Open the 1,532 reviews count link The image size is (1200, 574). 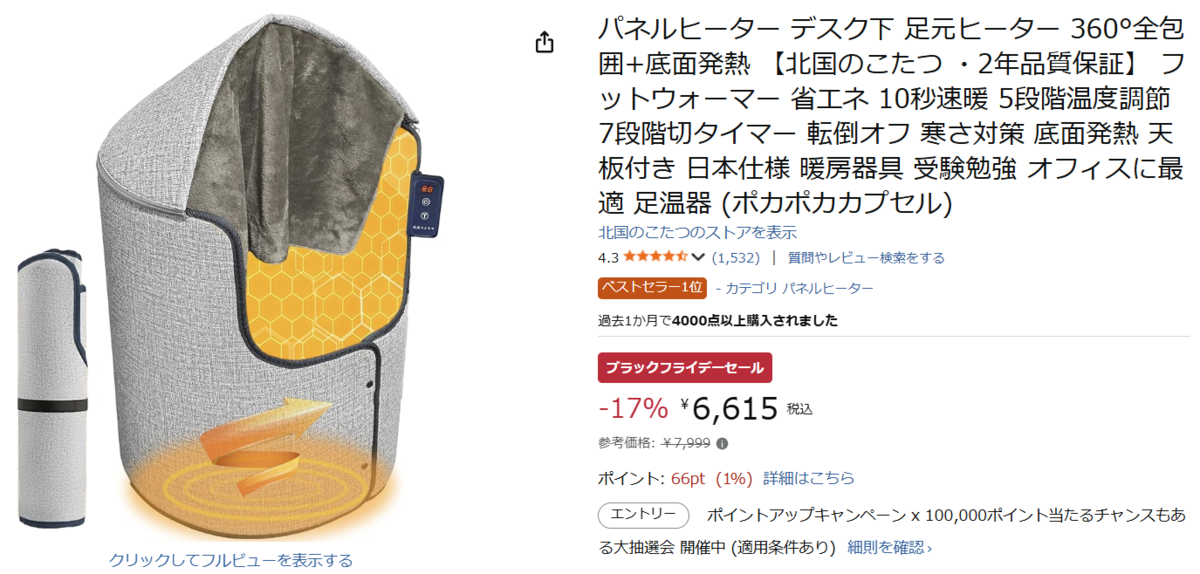coord(735,258)
